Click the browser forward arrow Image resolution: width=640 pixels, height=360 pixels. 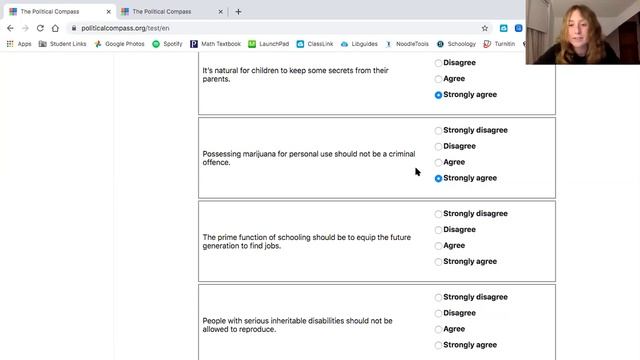tap(25, 28)
